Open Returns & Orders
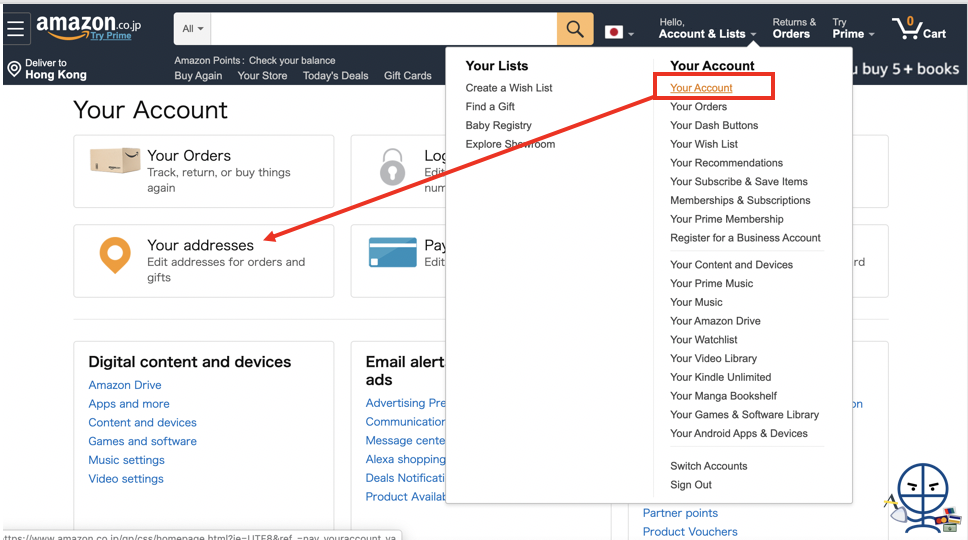The image size is (968, 540). coord(793,29)
